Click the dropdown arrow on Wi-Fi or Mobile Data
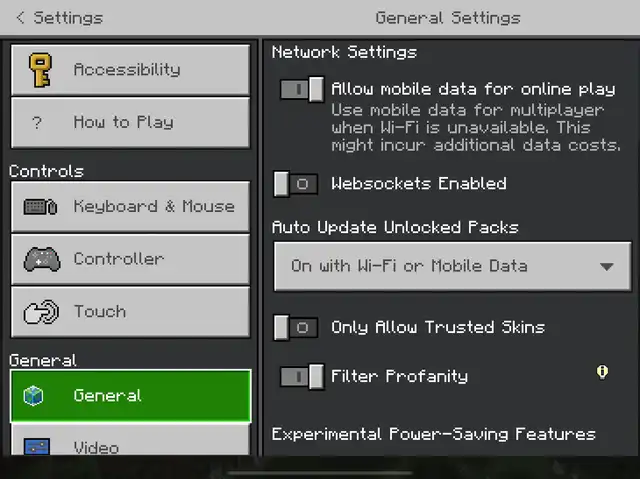This screenshot has height=479, width=640. click(607, 267)
